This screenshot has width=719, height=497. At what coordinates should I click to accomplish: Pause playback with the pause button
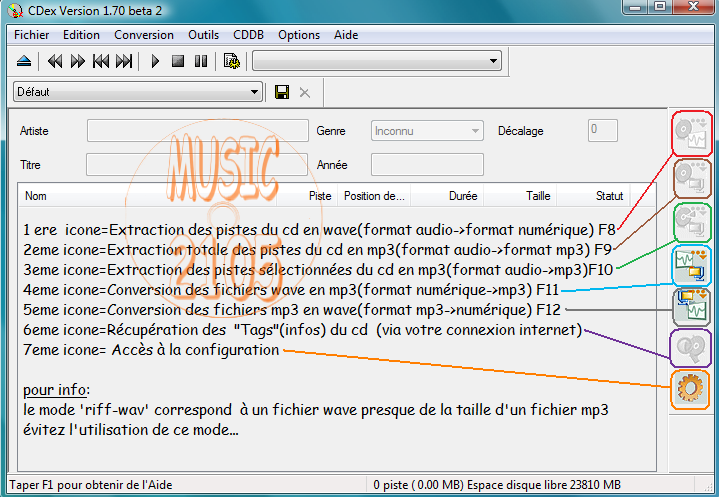pos(201,61)
